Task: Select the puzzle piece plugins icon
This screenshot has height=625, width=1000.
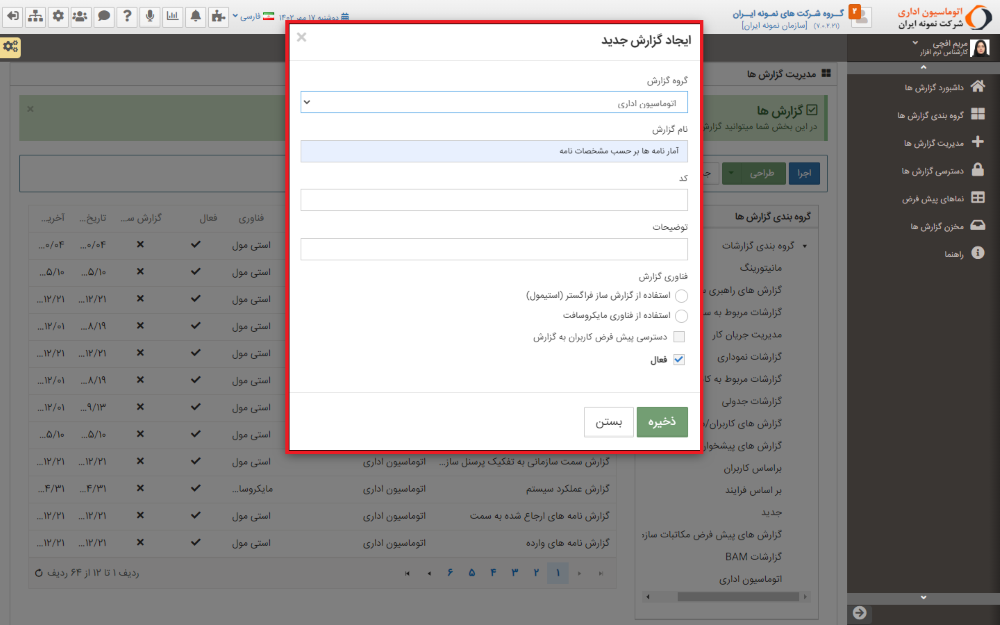Action: [x=218, y=16]
